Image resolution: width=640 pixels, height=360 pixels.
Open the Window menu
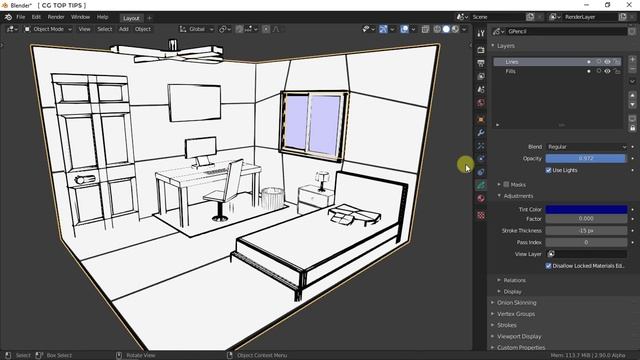point(80,17)
